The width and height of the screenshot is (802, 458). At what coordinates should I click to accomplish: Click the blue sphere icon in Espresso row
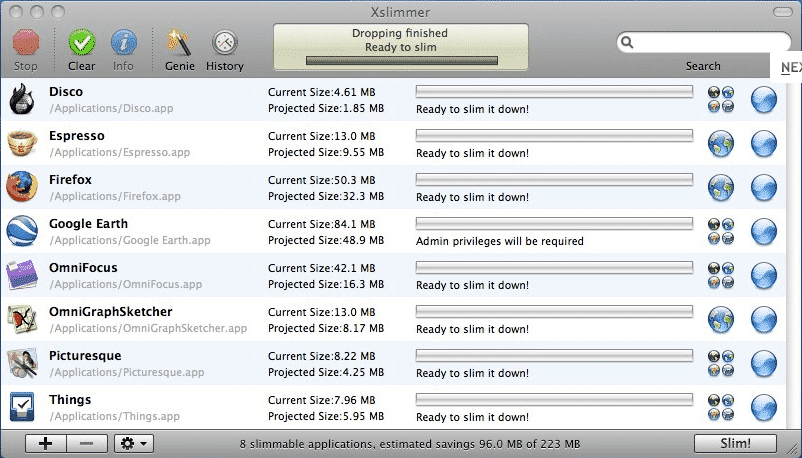[764, 144]
